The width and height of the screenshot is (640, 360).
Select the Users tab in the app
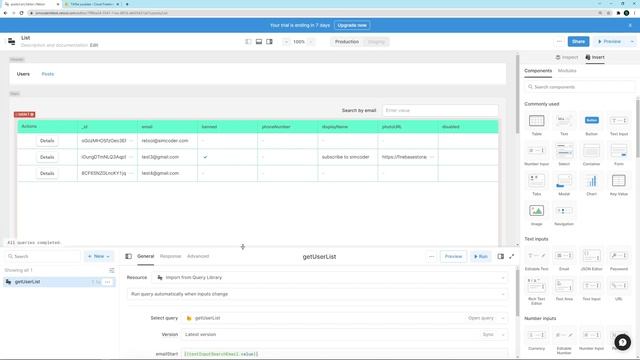coord(23,74)
